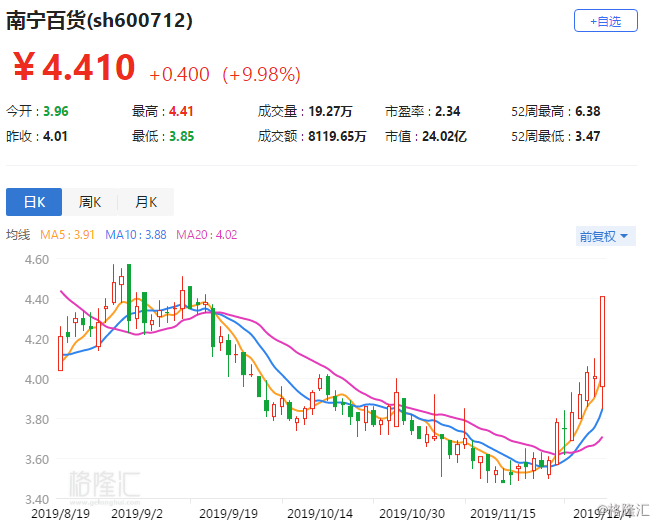Select the 2019/10/14 date axis label
Screen dimensions: 657x524
[x=320, y=514]
